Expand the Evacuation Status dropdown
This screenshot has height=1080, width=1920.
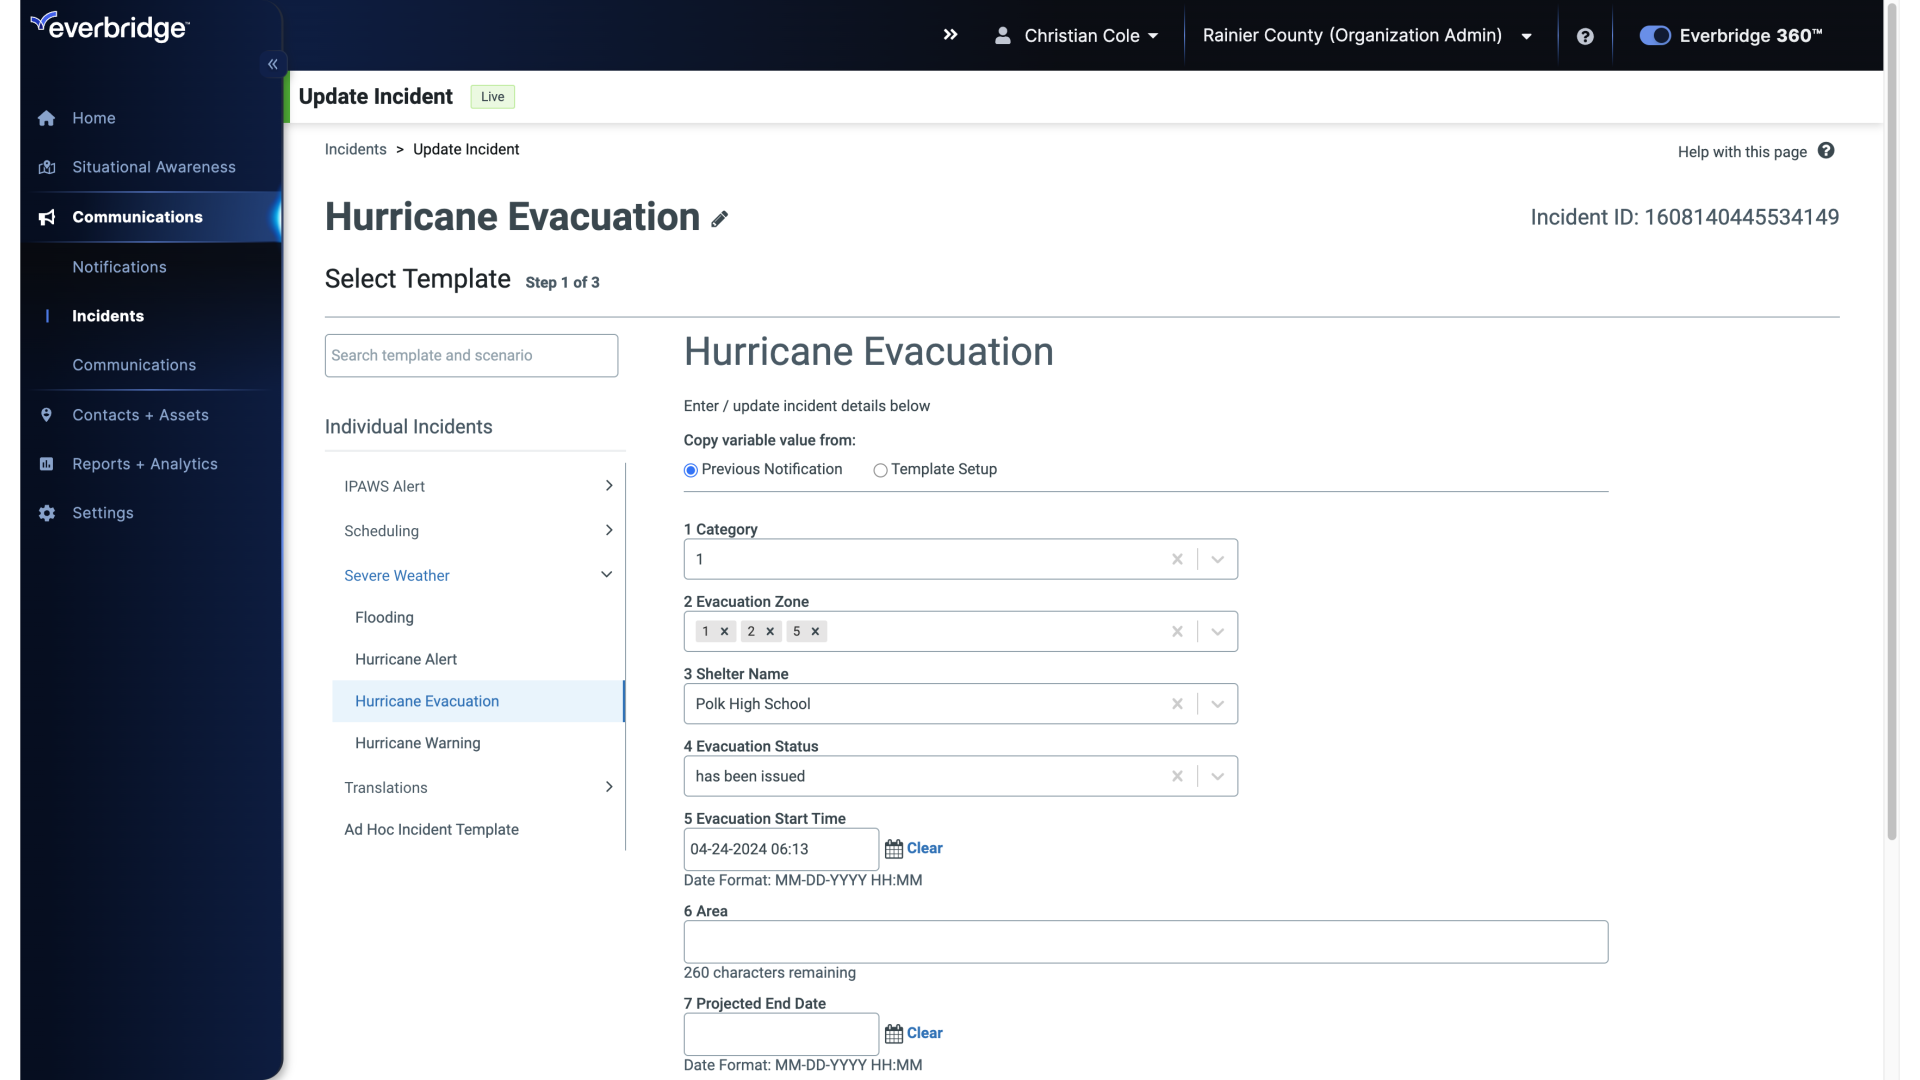click(x=1216, y=775)
